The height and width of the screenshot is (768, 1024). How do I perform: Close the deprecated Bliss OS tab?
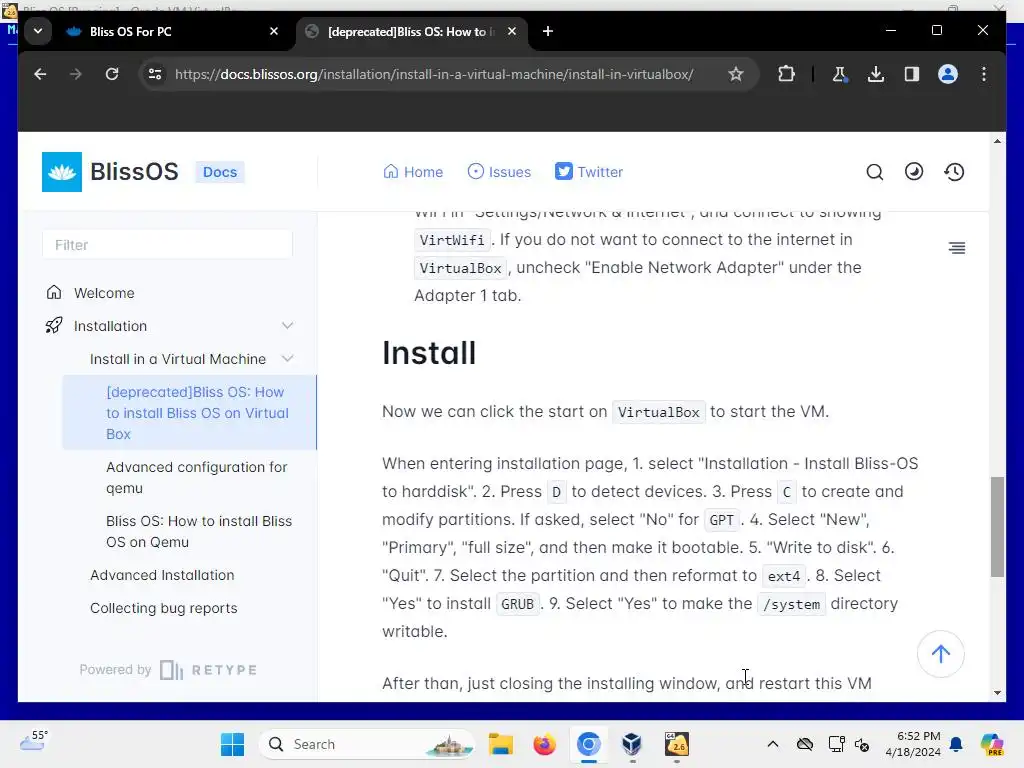click(512, 31)
